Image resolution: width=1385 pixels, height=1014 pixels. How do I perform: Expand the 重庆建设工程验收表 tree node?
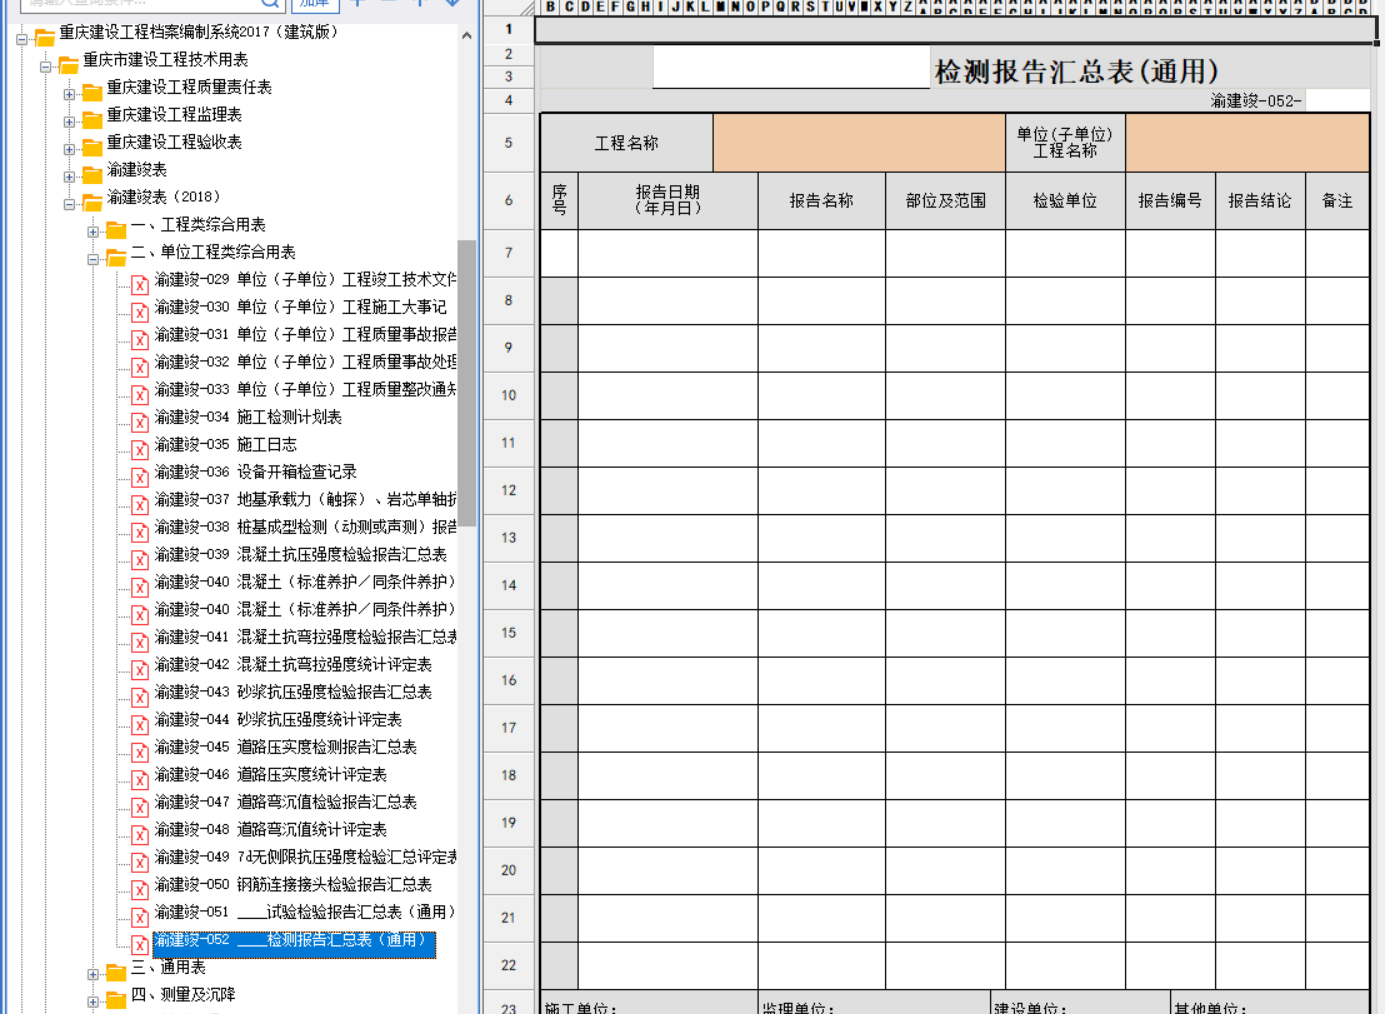(69, 149)
